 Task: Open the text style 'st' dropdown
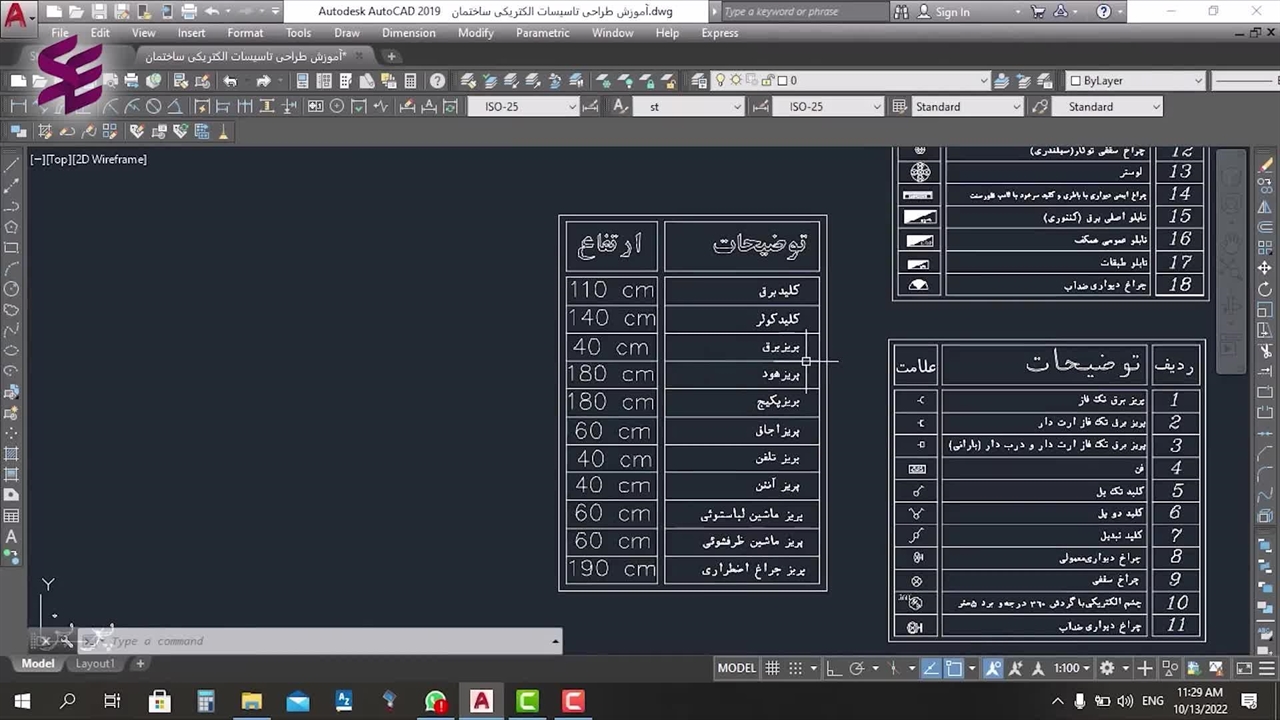pyautogui.click(x=737, y=107)
